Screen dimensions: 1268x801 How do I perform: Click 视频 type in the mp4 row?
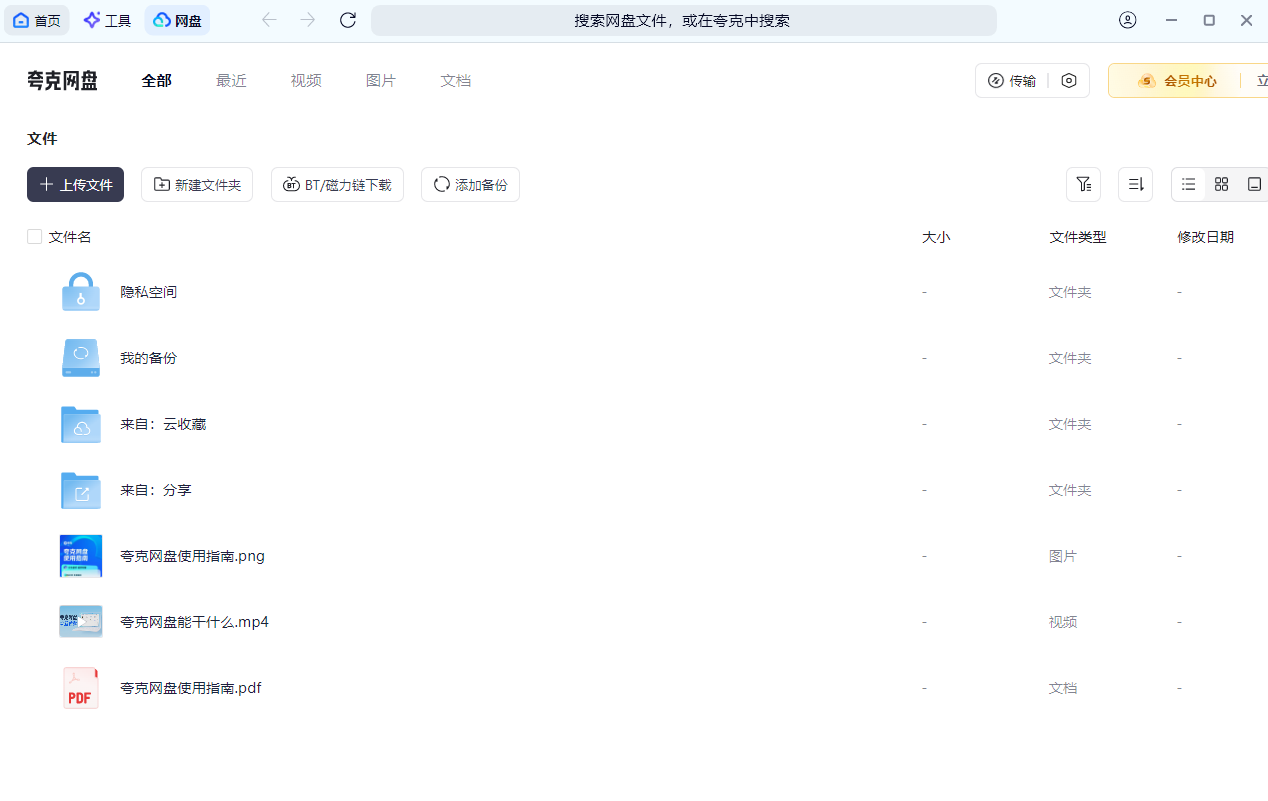(1063, 622)
